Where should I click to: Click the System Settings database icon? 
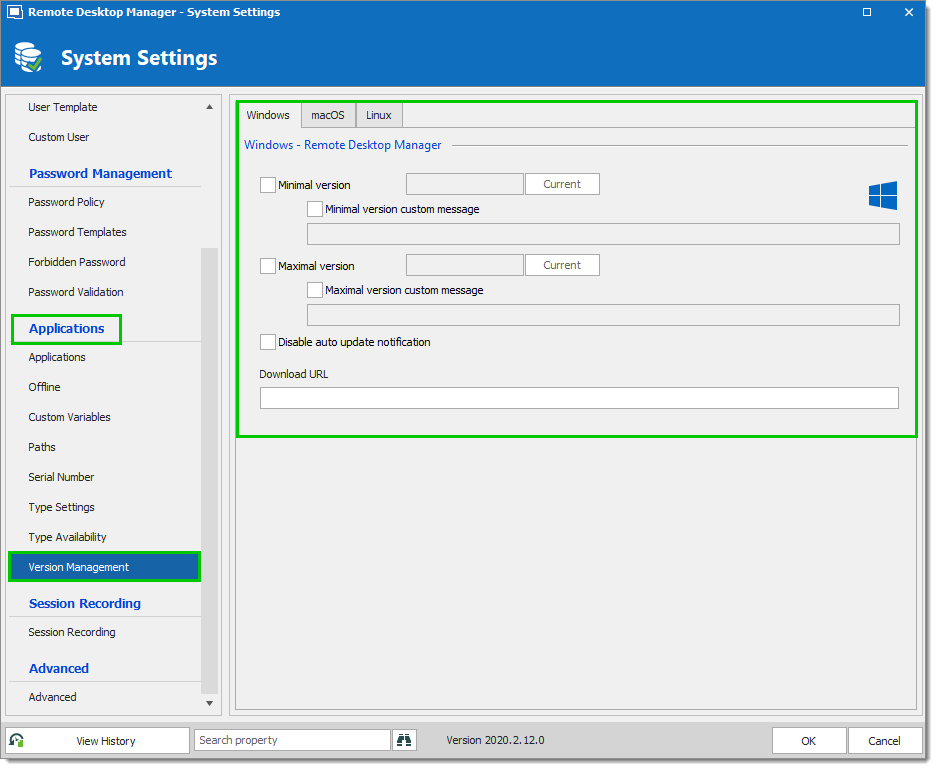28,57
